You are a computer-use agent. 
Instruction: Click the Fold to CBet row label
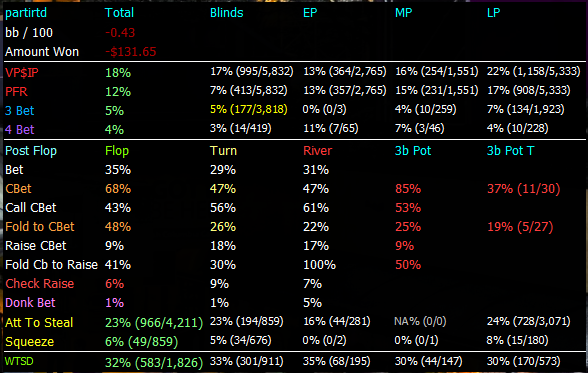40,227
